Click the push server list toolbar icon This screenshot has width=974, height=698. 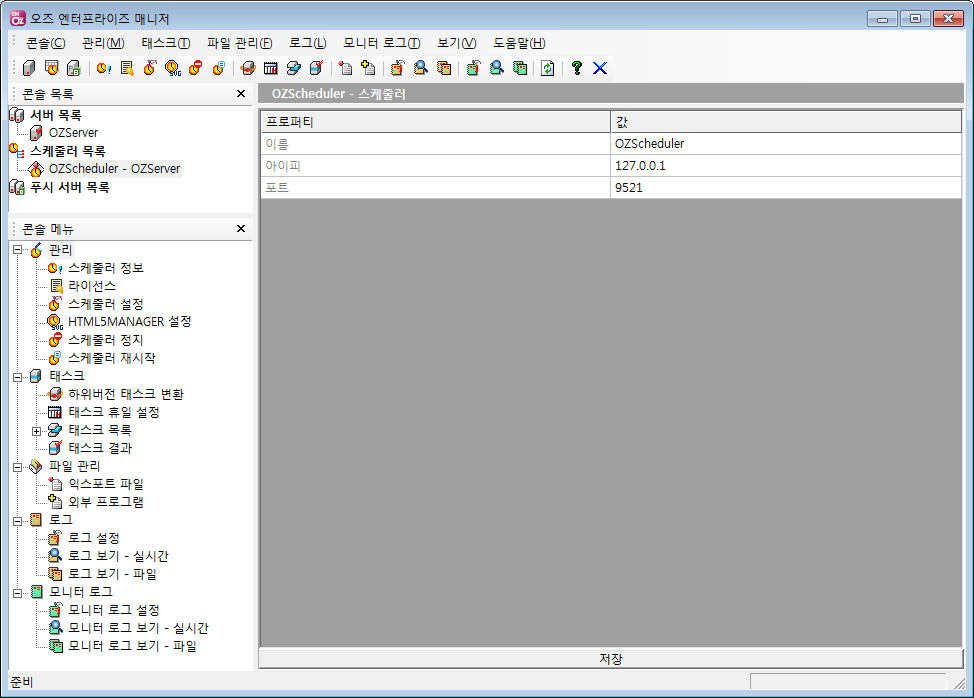[x=74, y=68]
